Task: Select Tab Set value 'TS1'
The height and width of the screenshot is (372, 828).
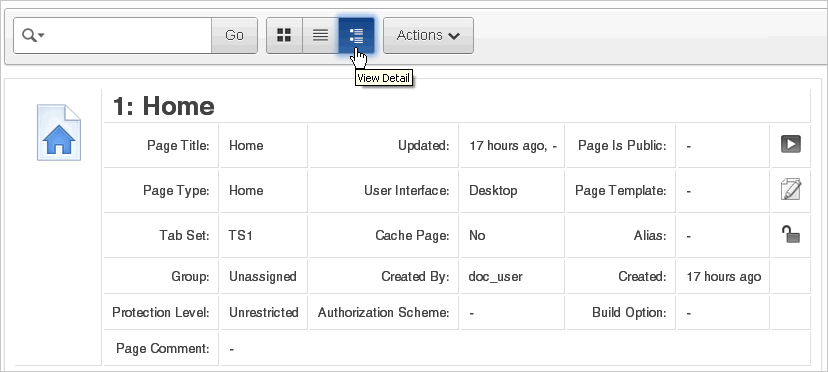Action: (241, 235)
